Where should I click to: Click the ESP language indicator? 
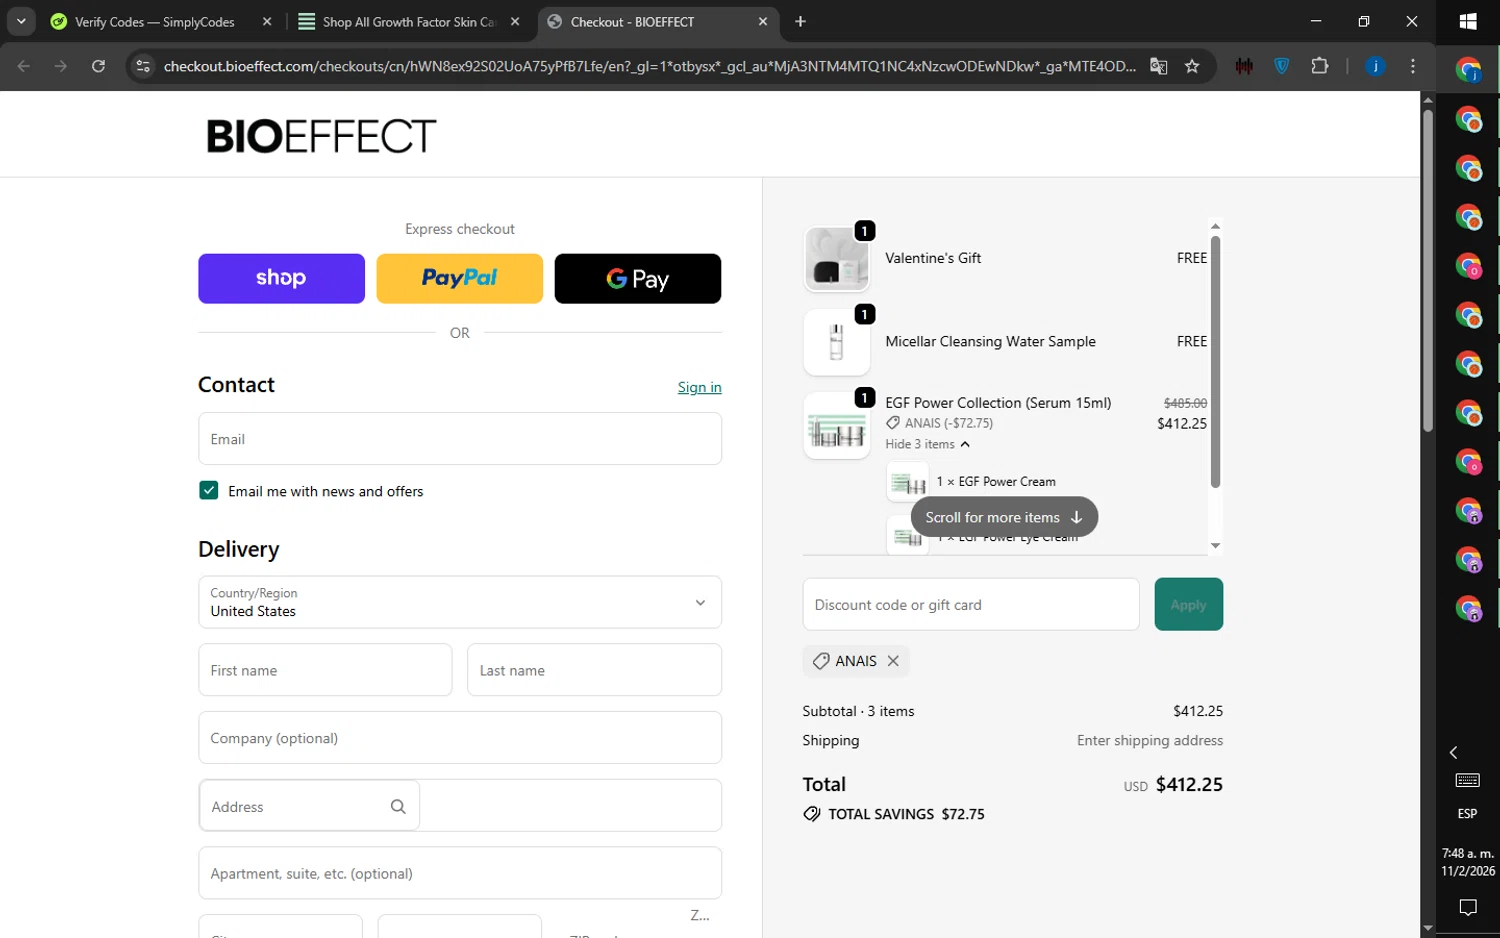(x=1467, y=814)
